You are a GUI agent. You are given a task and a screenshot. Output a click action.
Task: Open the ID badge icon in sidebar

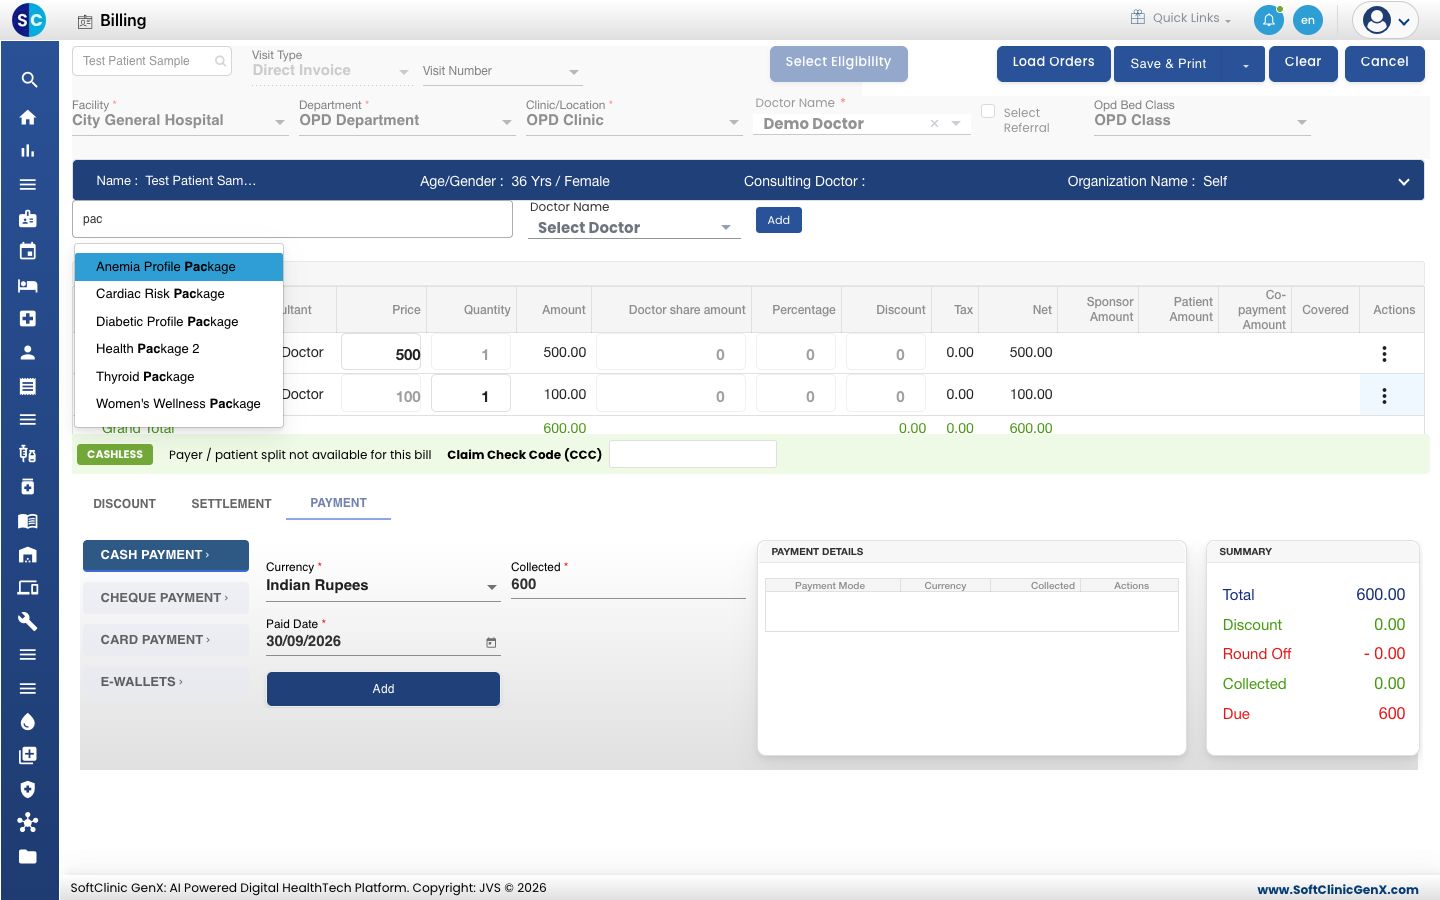[28, 218]
